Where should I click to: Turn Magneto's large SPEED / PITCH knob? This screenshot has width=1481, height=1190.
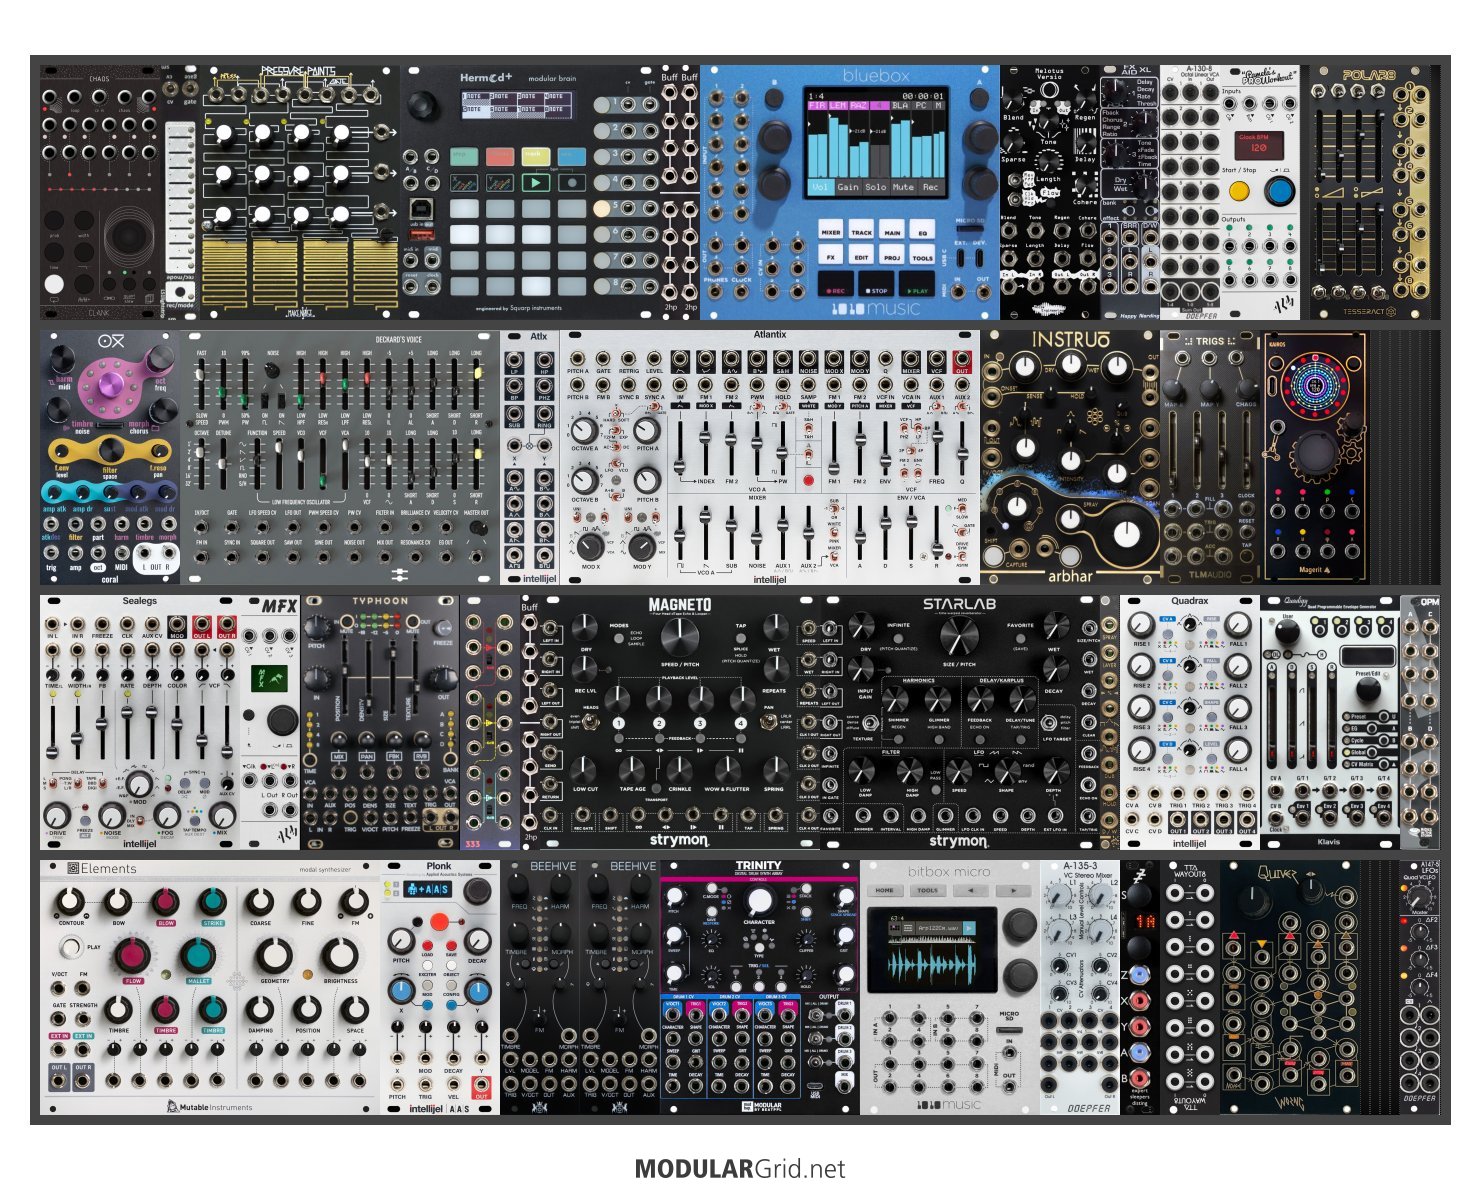[x=680, y=637]
